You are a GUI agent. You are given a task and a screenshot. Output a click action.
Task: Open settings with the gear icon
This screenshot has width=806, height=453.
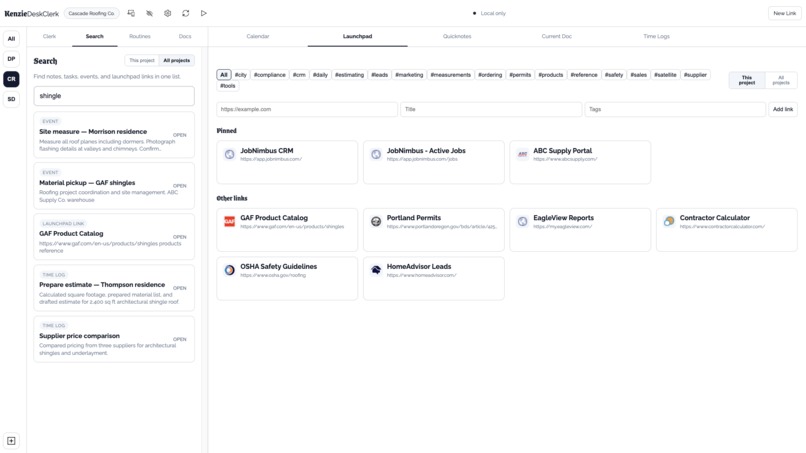pos(168,13)
